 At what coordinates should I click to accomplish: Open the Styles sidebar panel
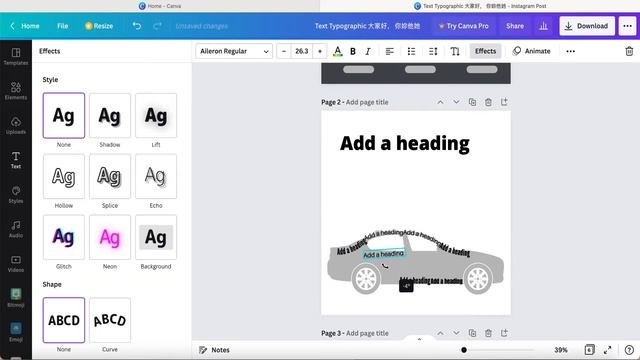pyautogui.click(x=16, y=195)
